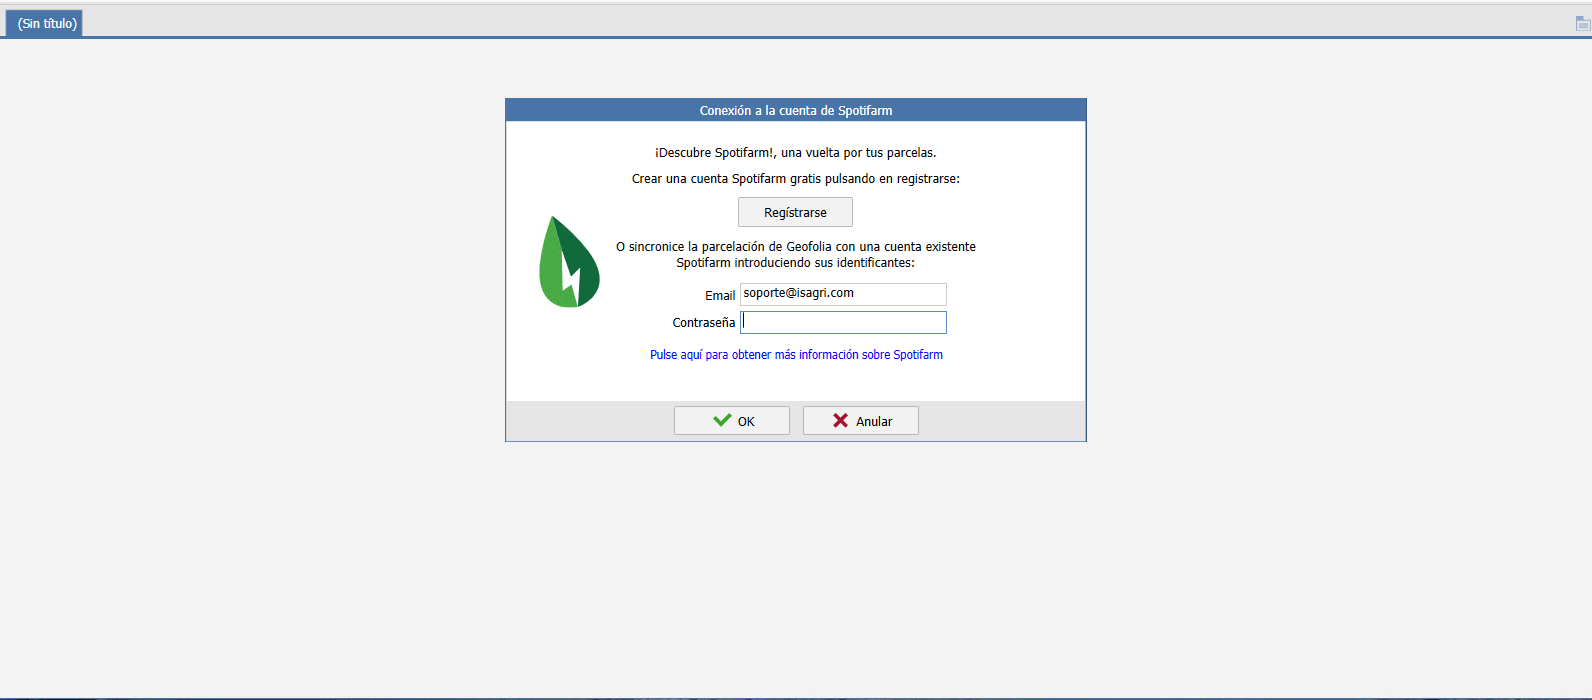Click the Regístrarse button
The width and height of the screenshot is (1592, 700).
795,212
